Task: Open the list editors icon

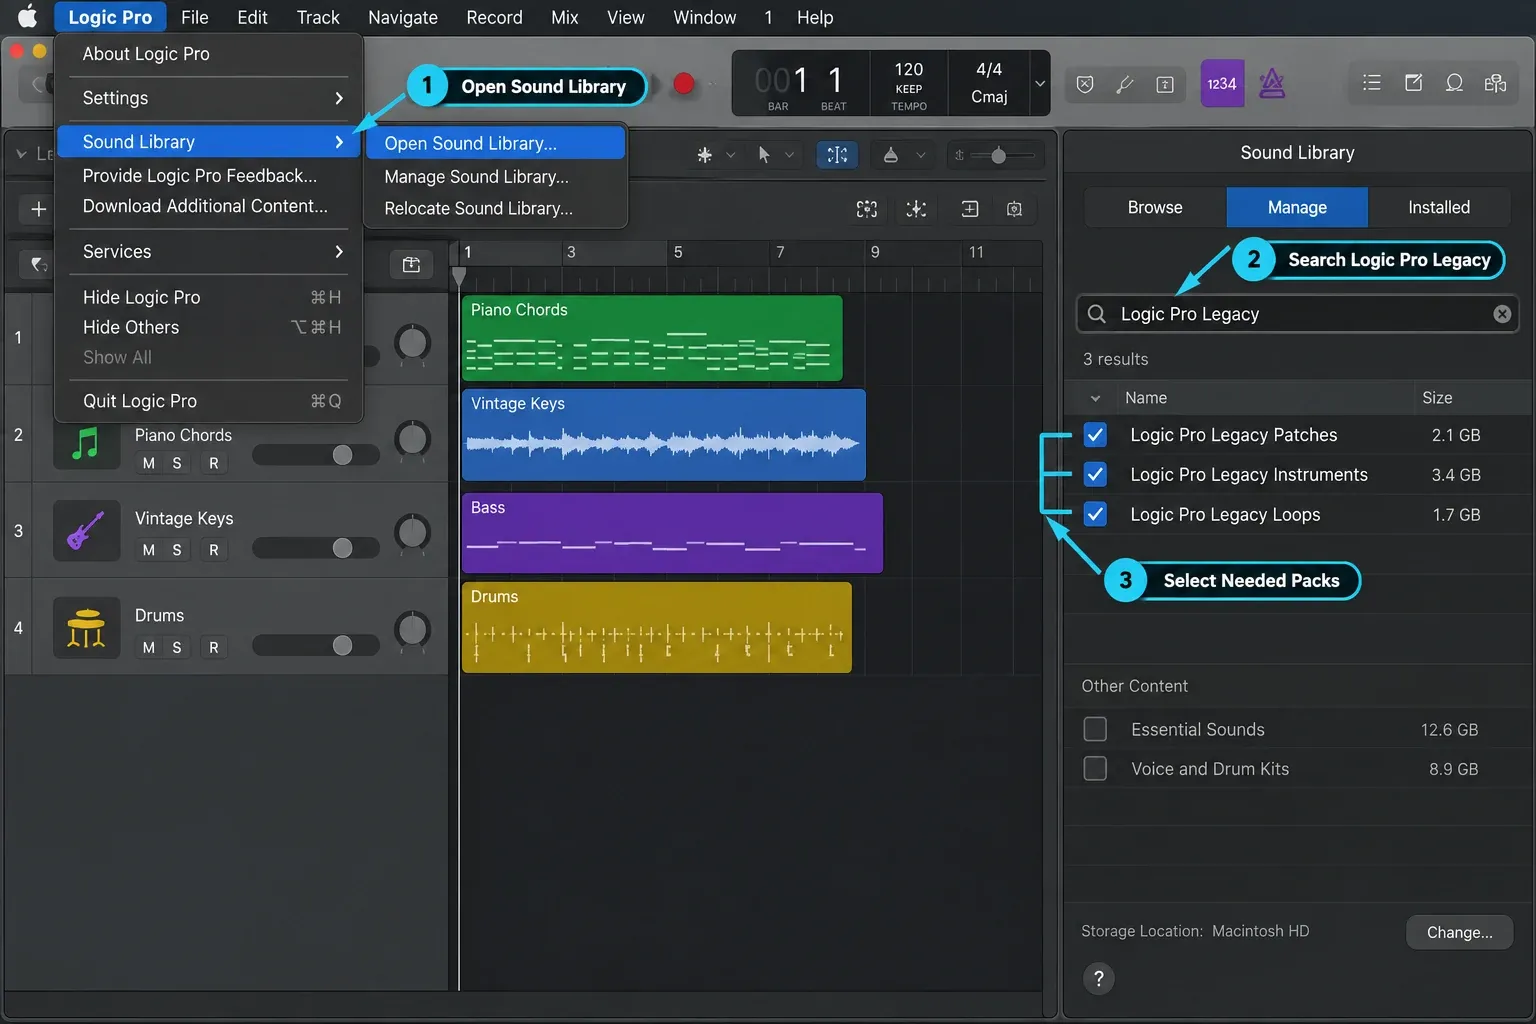Action: pyautogui.click(x=1372, y=83)
